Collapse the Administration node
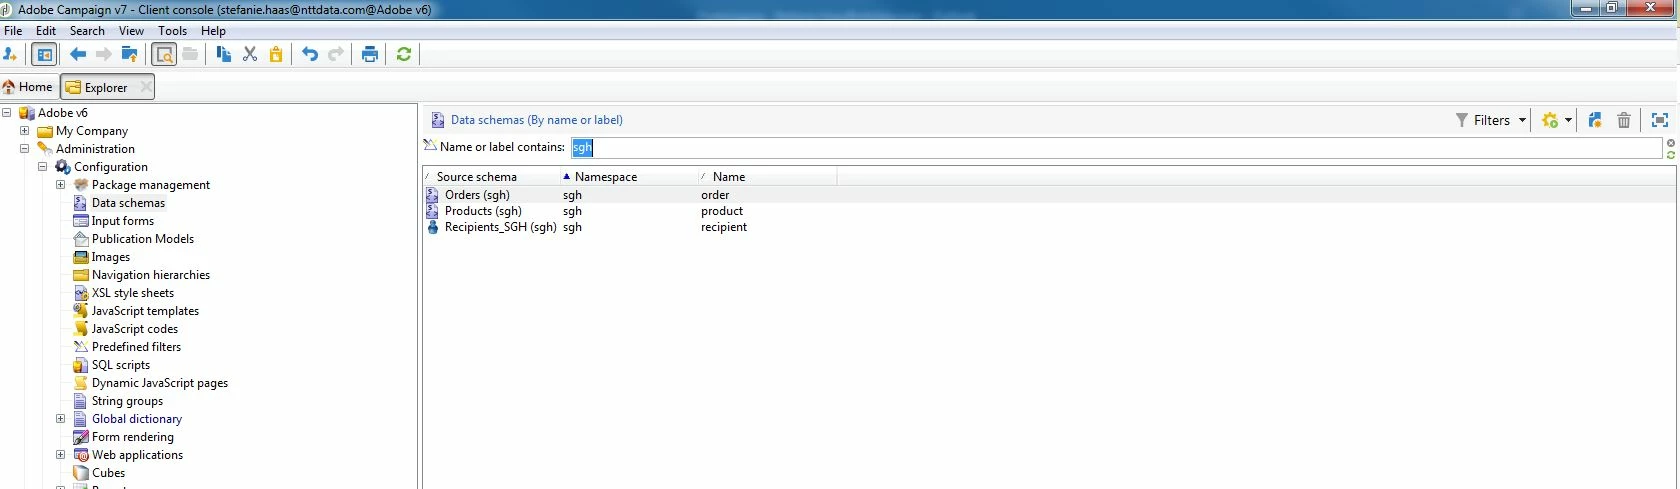1680x489 pixels. pyautogui.click(x=25, y=149)
